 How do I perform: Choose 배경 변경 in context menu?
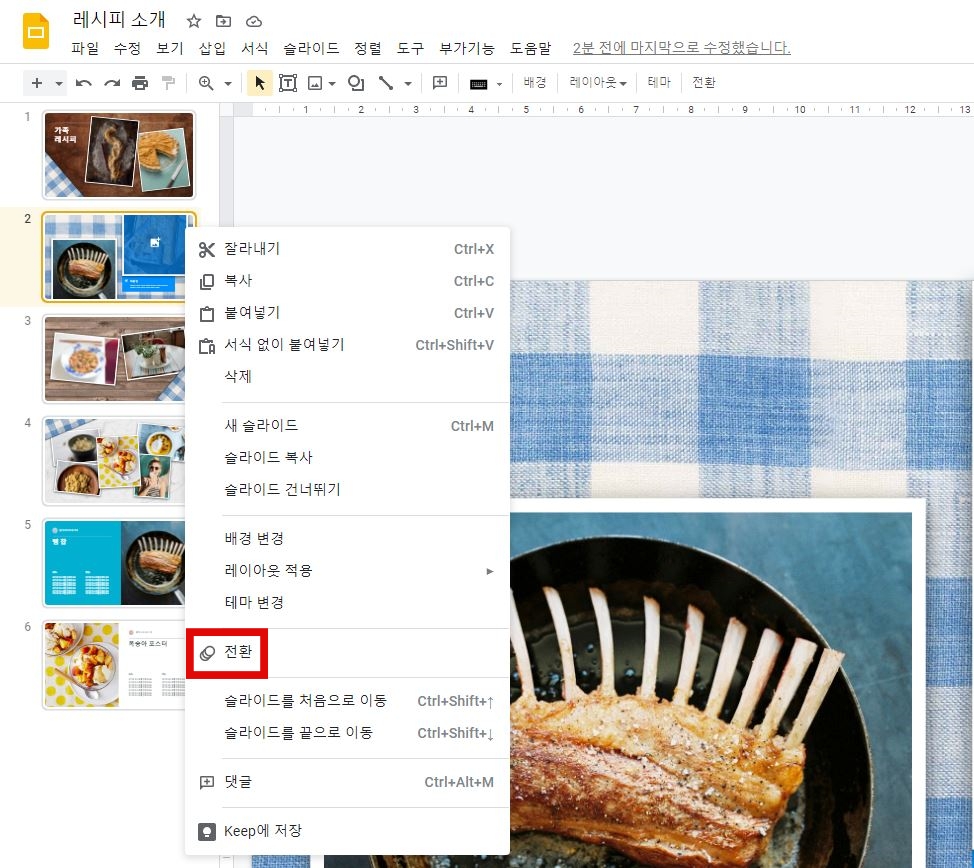pyautogui.click(x=347, y=539)
